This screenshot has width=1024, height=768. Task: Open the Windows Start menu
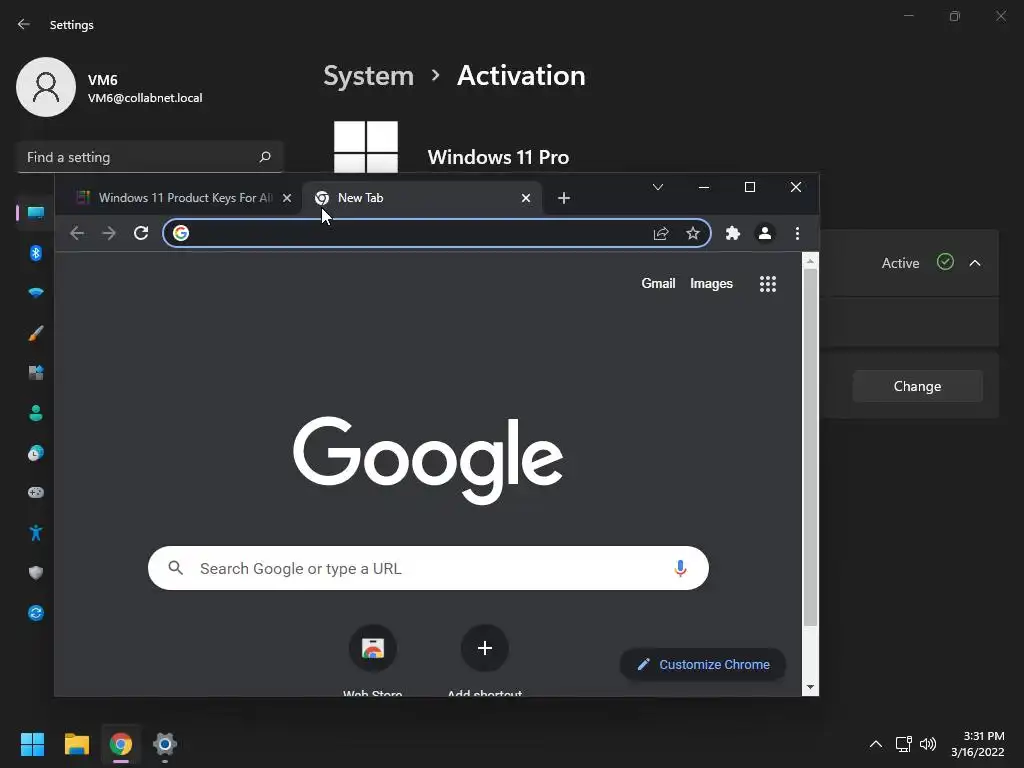tap(32, 744)
